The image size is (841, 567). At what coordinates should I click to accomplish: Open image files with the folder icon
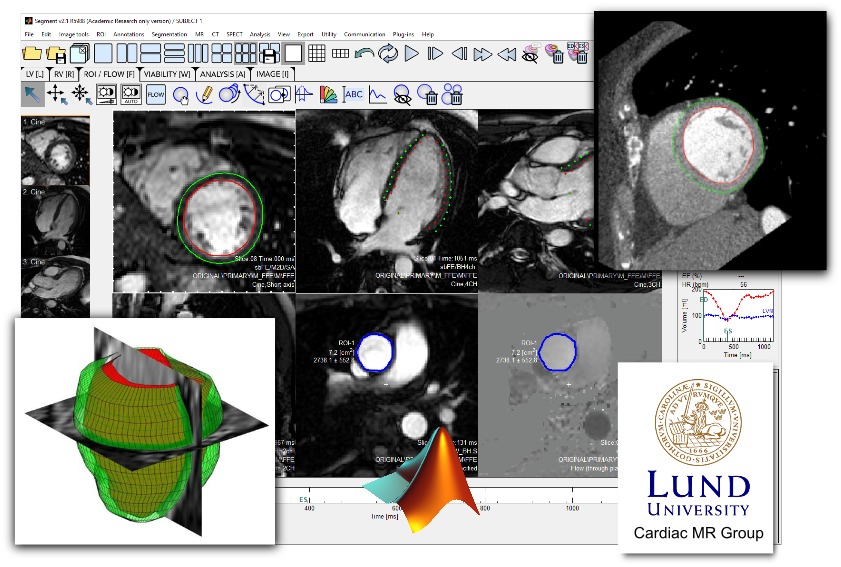tap(32, 53)
